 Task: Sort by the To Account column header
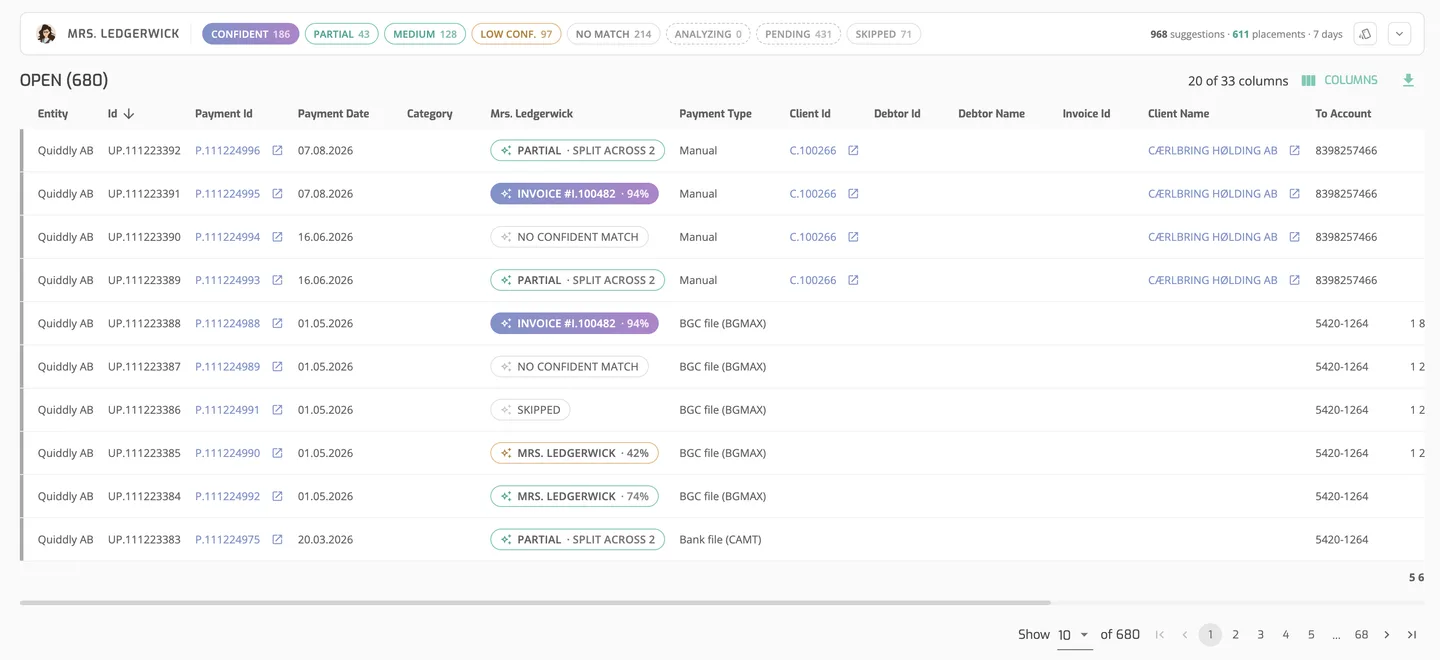1343,114
